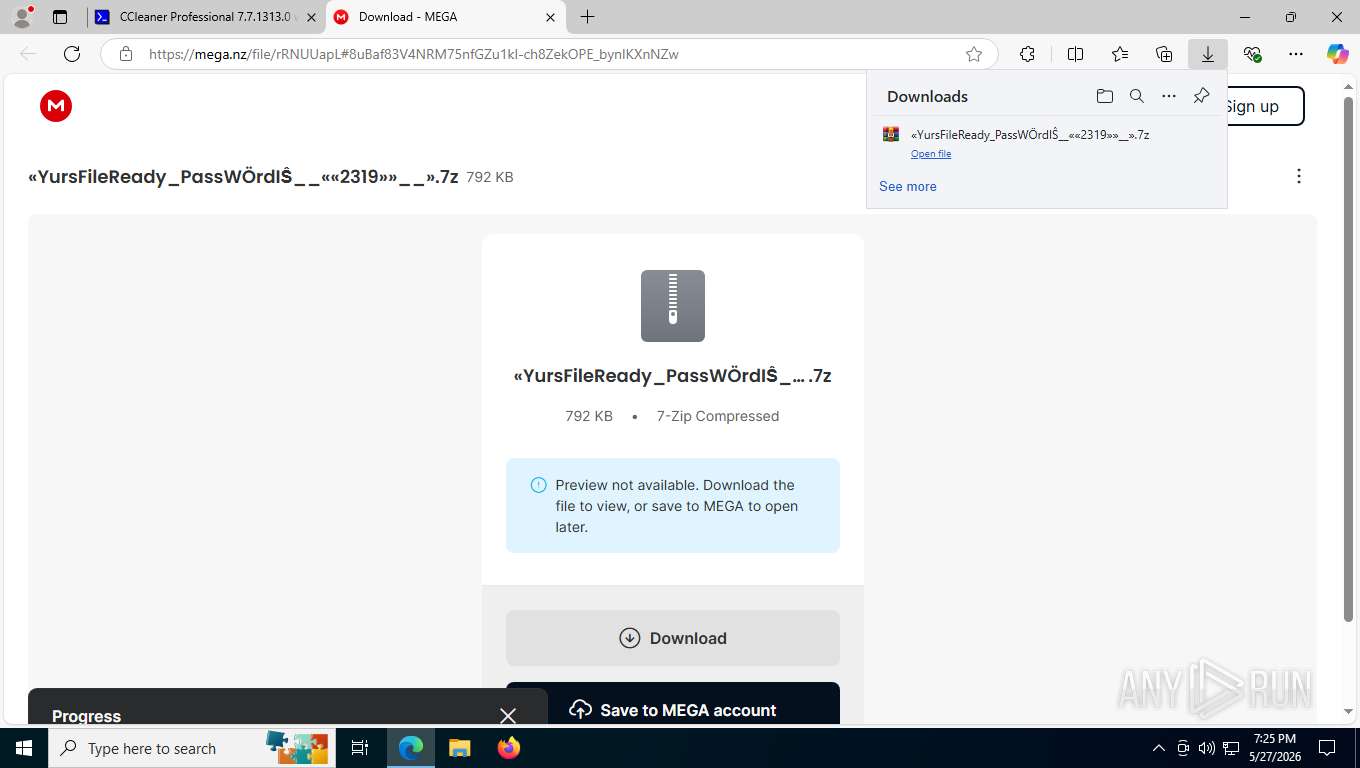Viewport: 1360px width, 768px height.
Task: Close the Download - MEGA tab
Action: (x=550, y=17)
